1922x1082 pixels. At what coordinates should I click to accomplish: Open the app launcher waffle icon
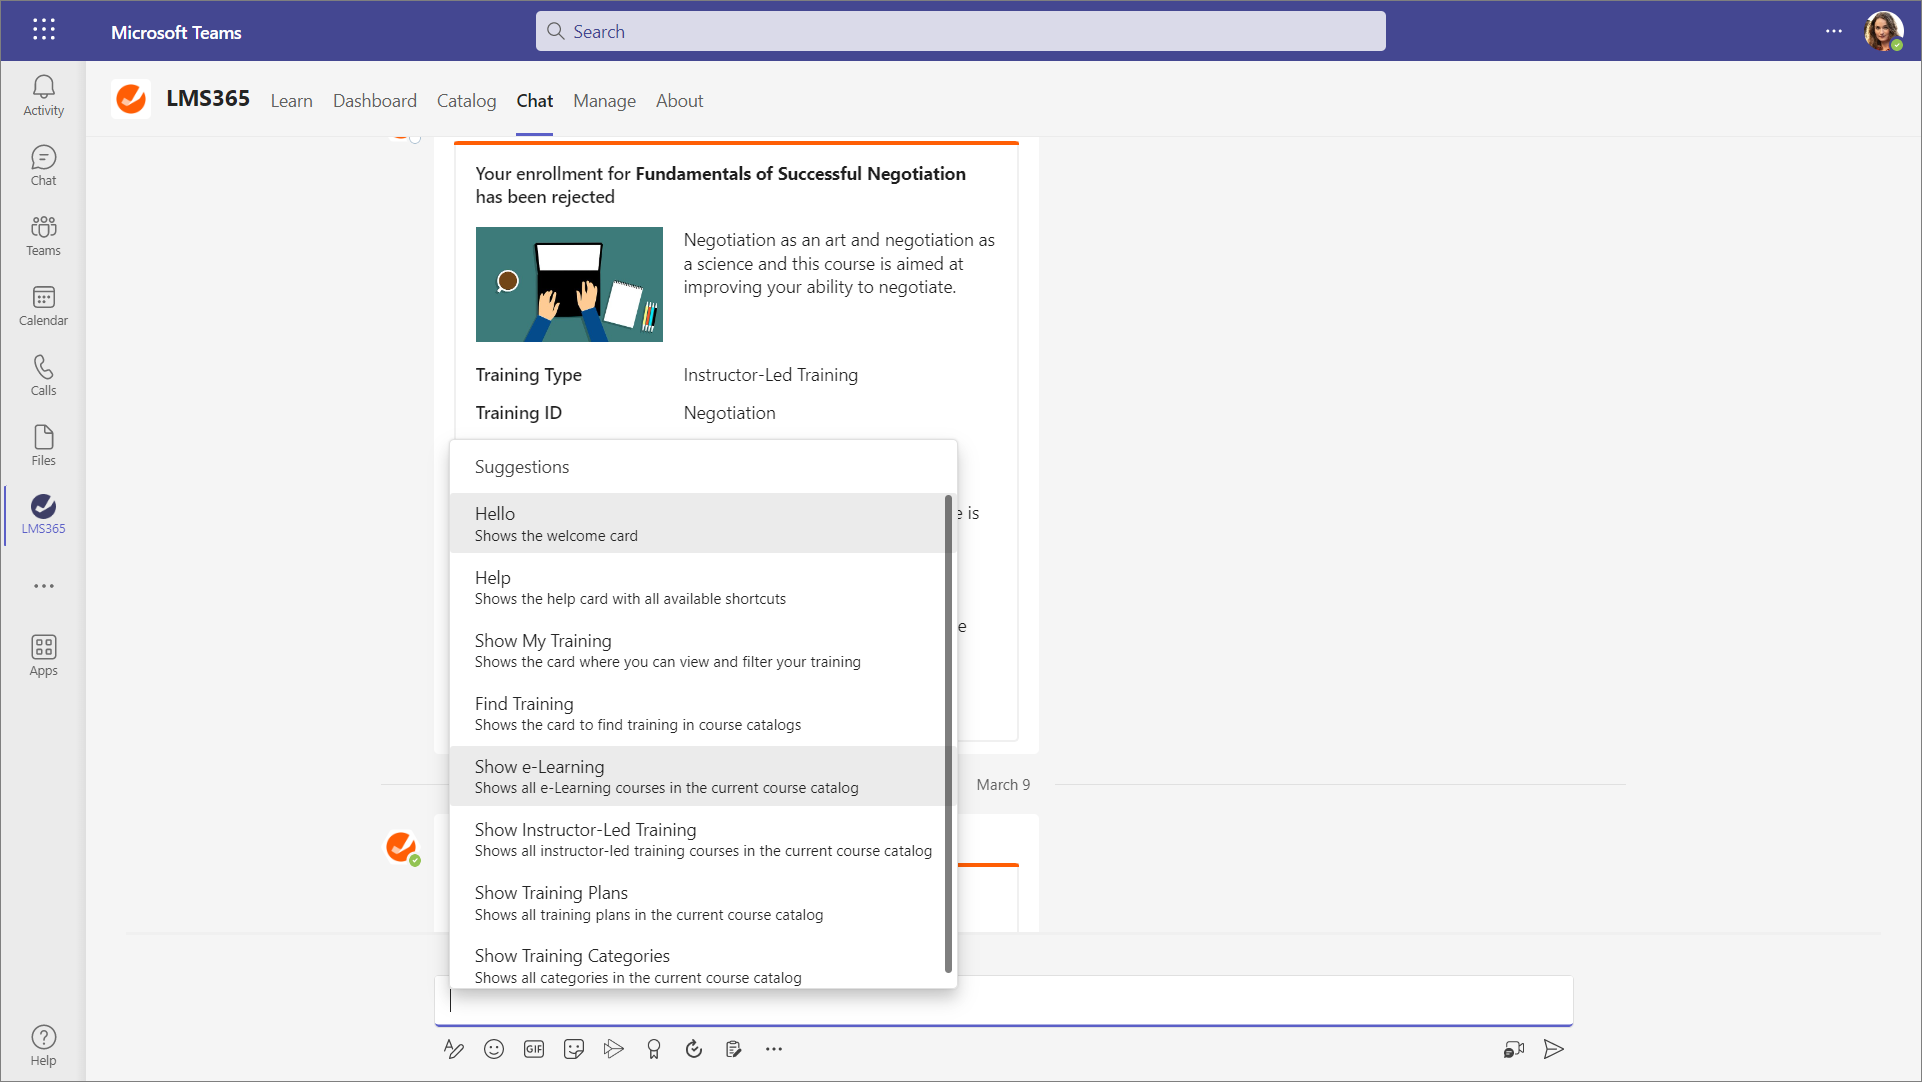tap(43, 30)
